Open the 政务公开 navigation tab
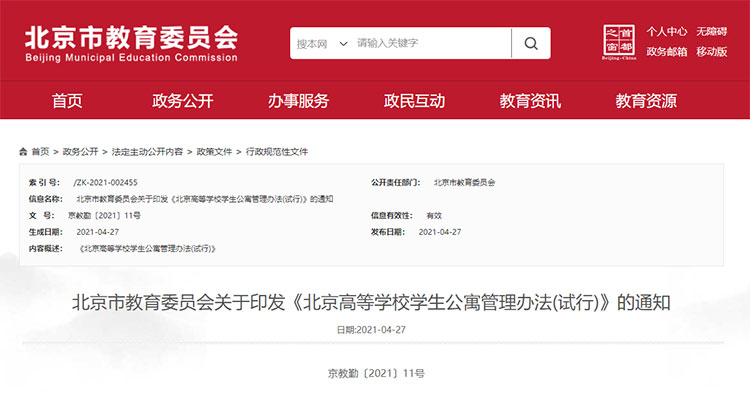The width and height of the screenshot is (750, 394). click(183, 101)
